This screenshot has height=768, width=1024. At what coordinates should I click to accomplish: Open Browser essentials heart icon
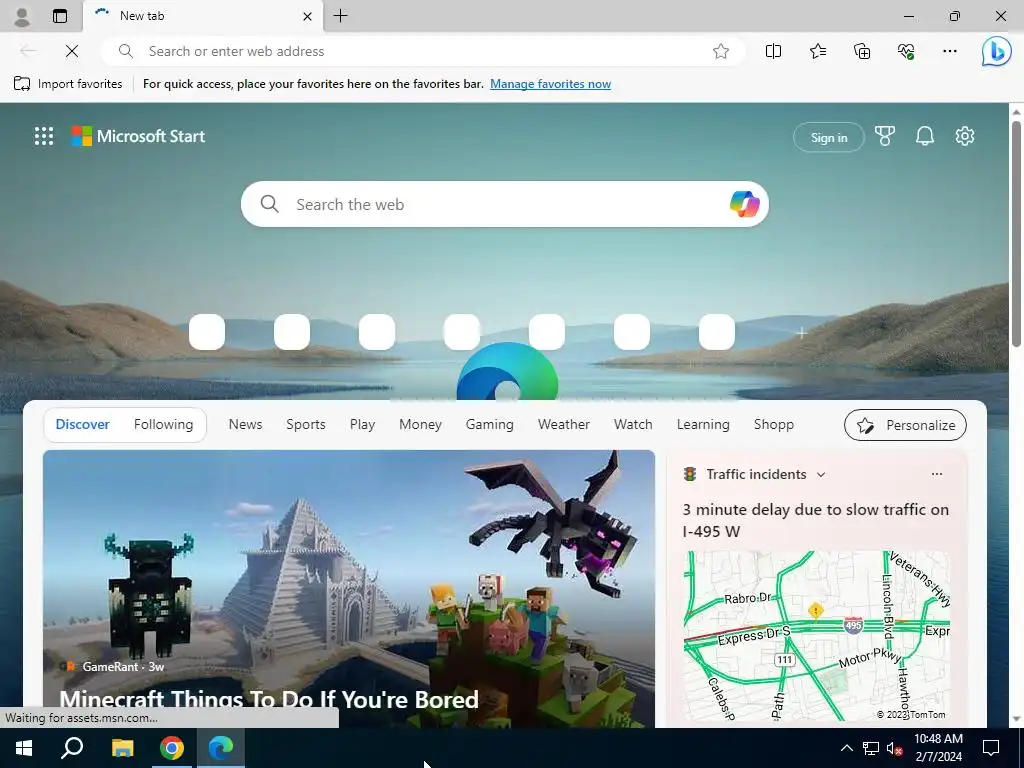coord(906,51)
